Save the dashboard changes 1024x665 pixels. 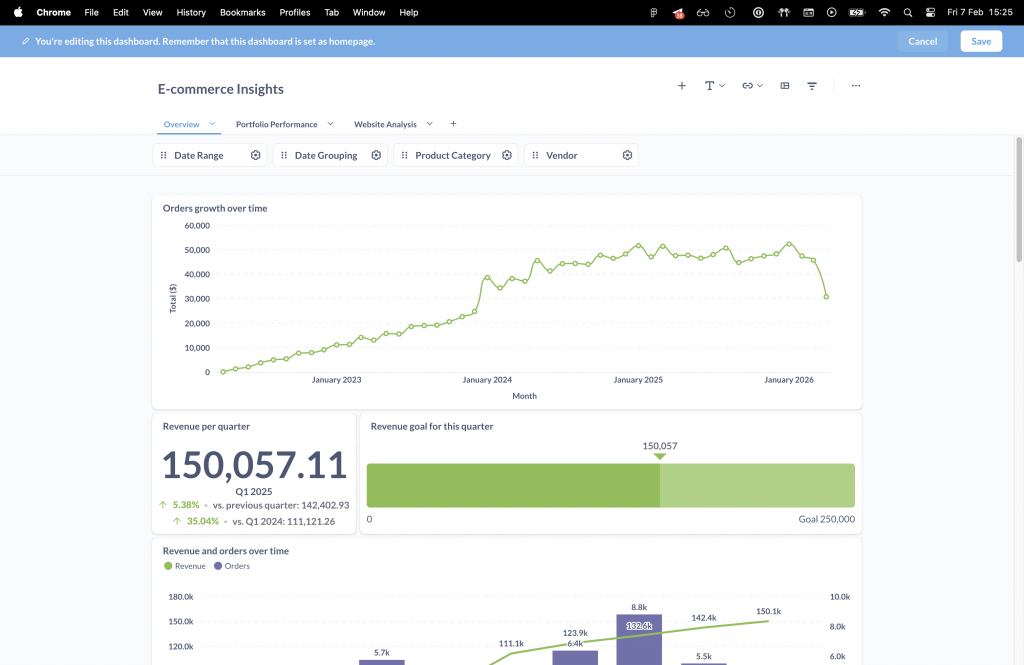pyautogui.click(x=980, y=41)
